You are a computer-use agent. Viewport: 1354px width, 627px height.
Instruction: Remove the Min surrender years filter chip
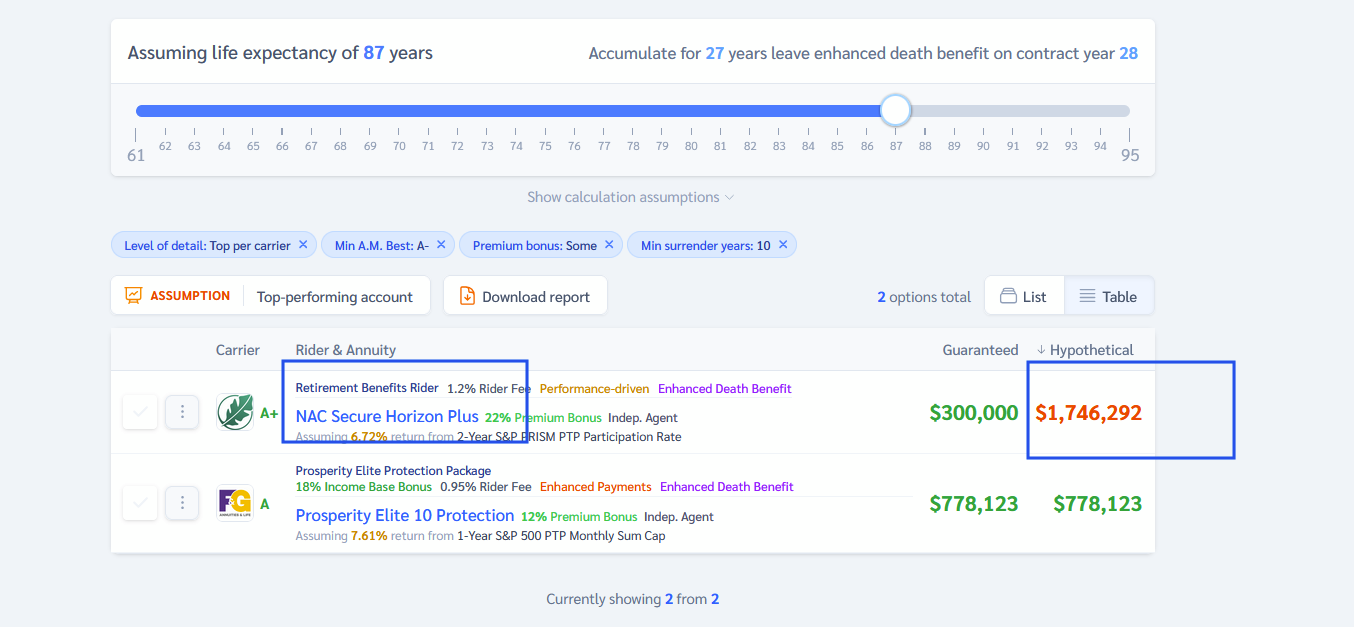click(x=783, y=245)
